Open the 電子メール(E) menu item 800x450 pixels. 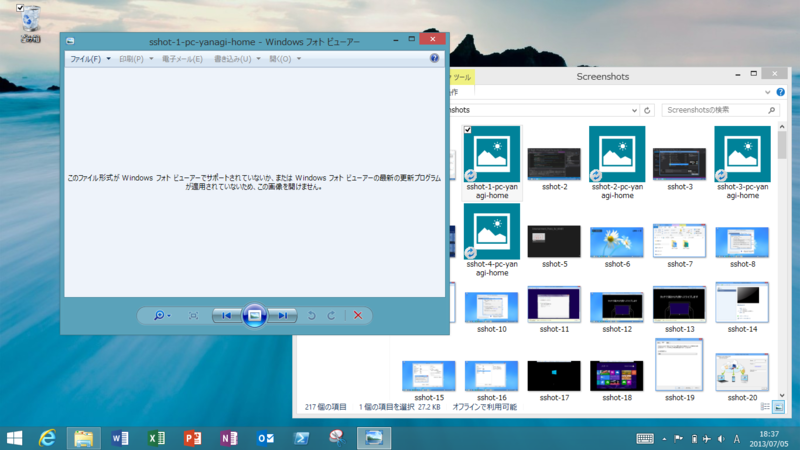tap(182, 59)
